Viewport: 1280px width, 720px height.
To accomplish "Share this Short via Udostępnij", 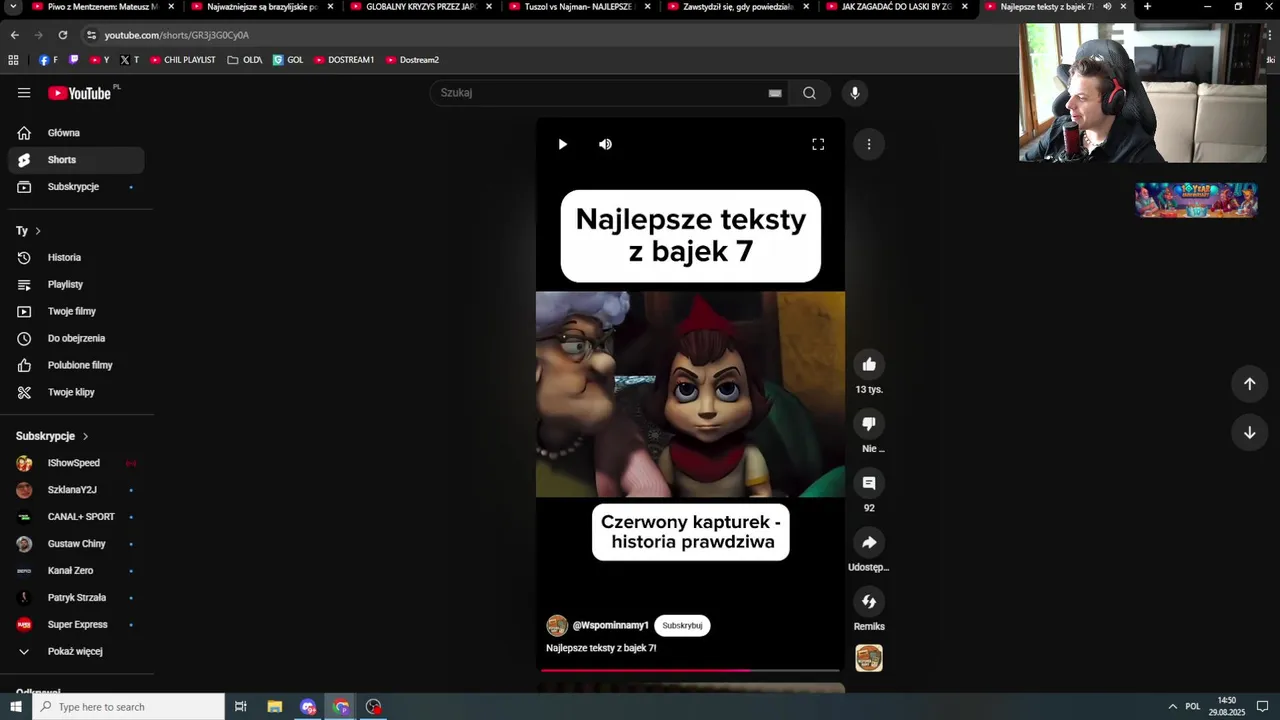I will coord(869,542).
